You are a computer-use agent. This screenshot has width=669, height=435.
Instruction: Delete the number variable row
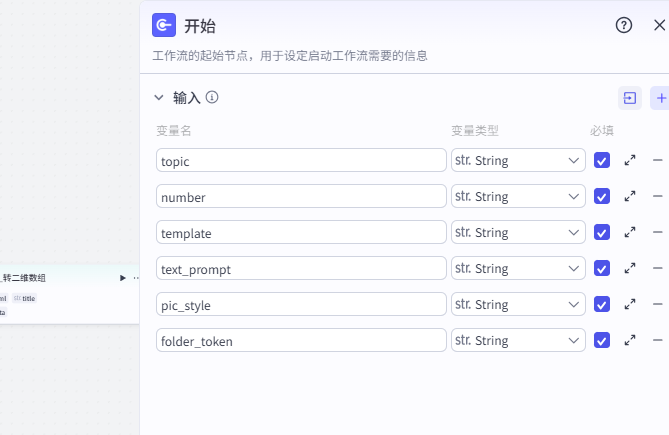tap(657, 196)
